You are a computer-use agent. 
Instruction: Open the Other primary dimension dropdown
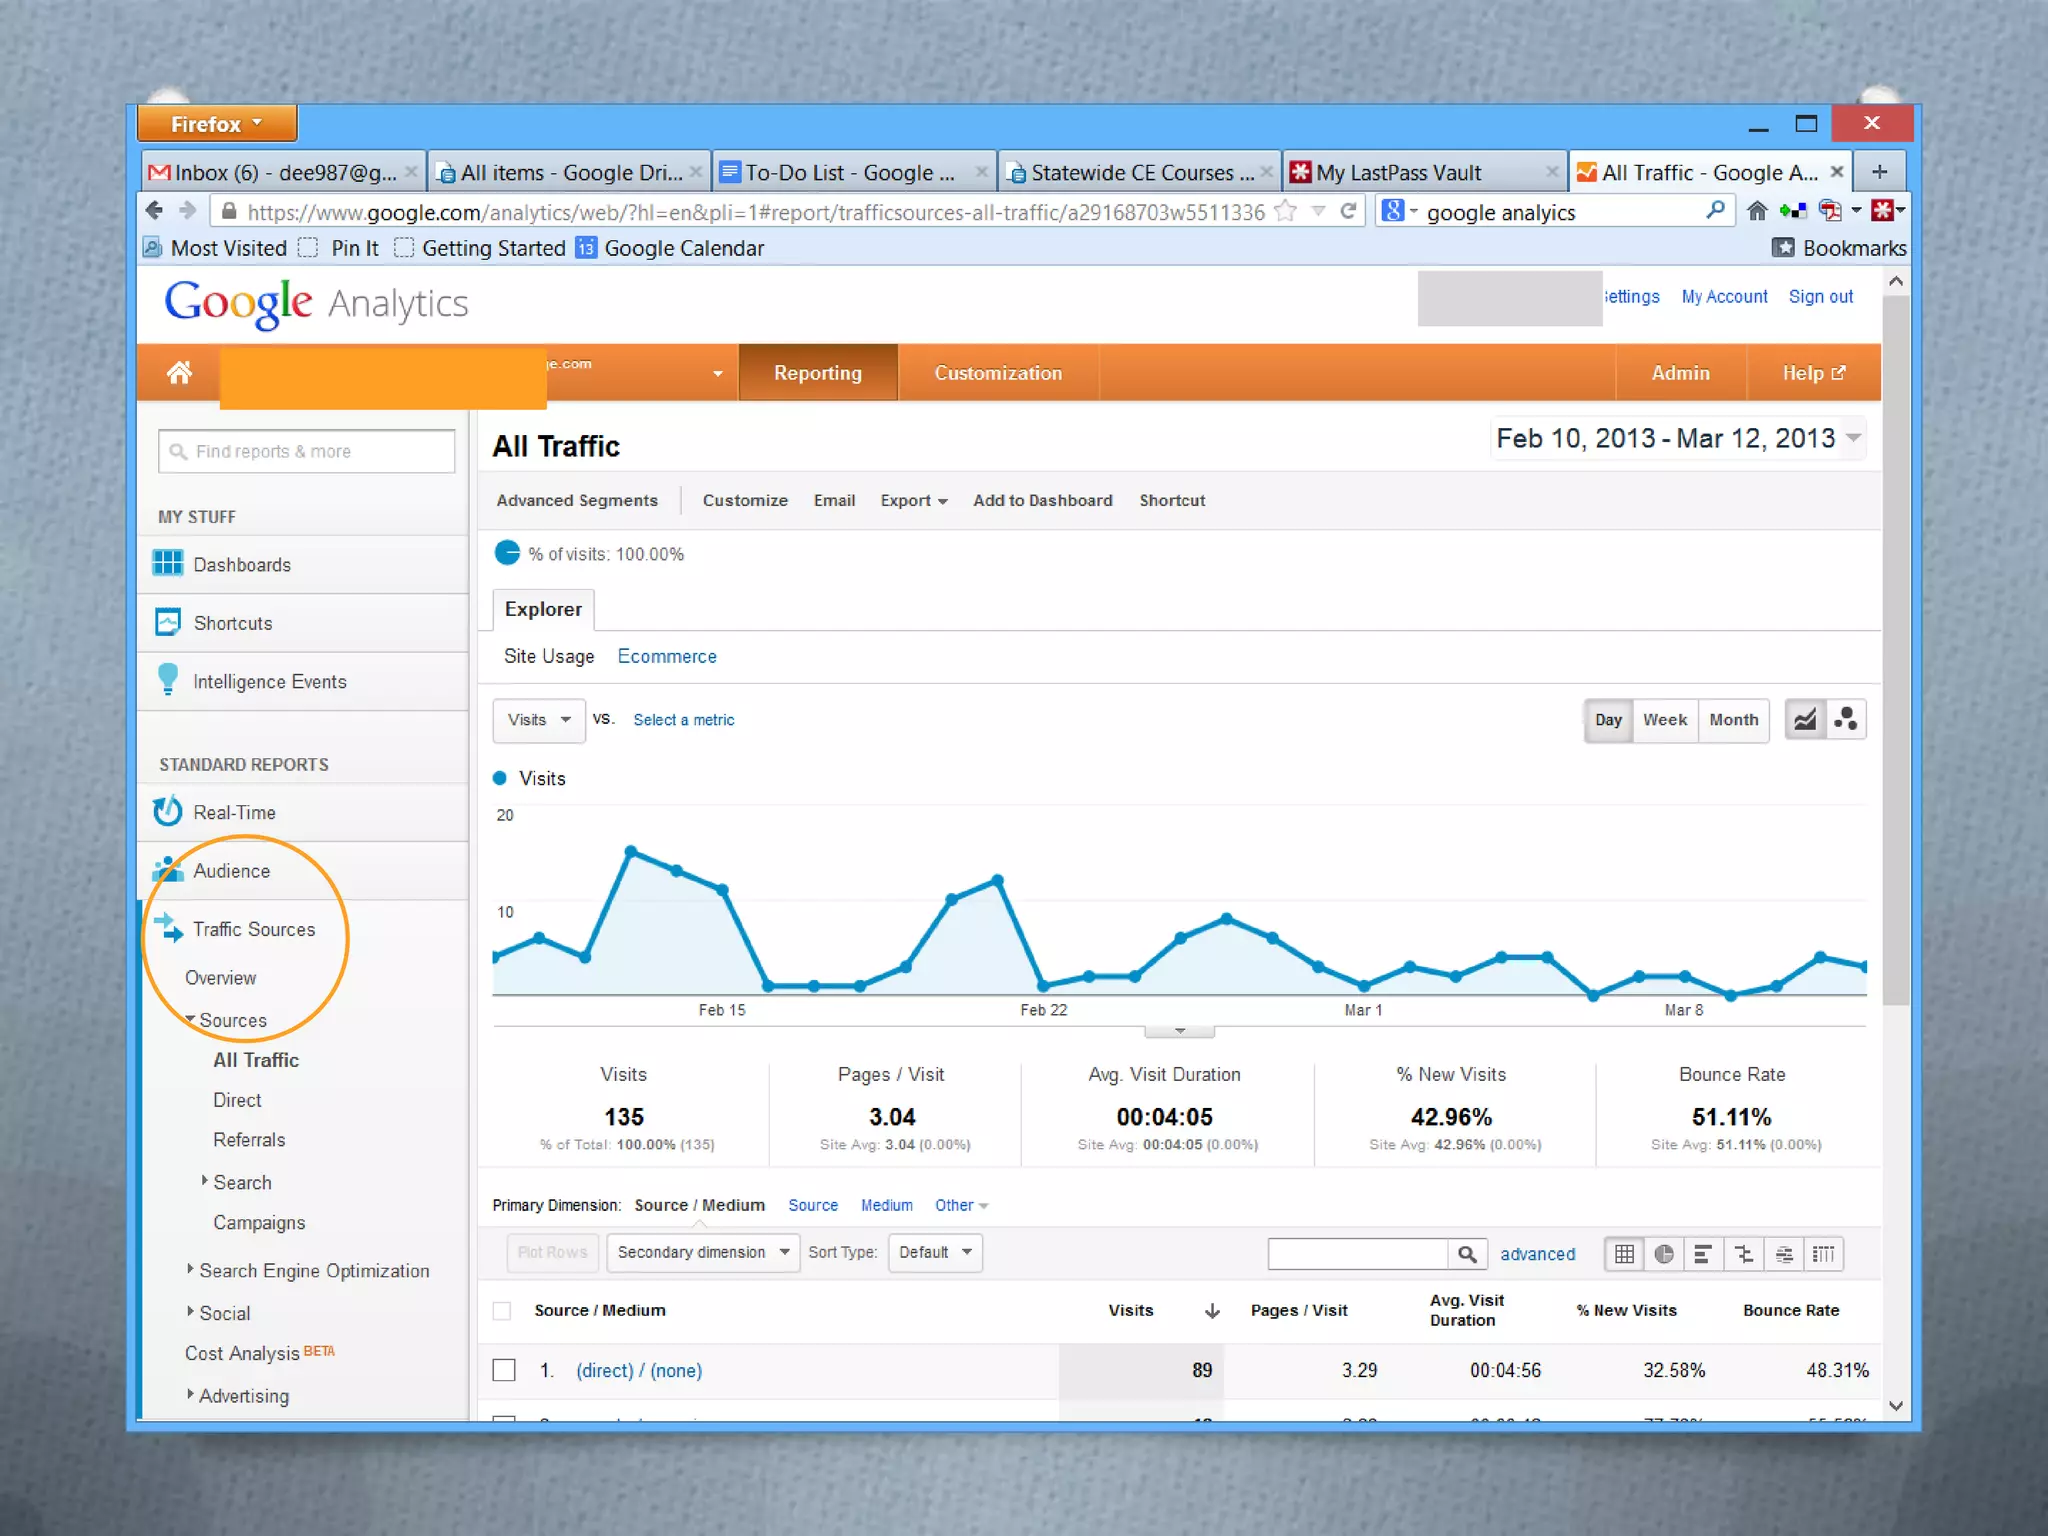coord(961,1206)
